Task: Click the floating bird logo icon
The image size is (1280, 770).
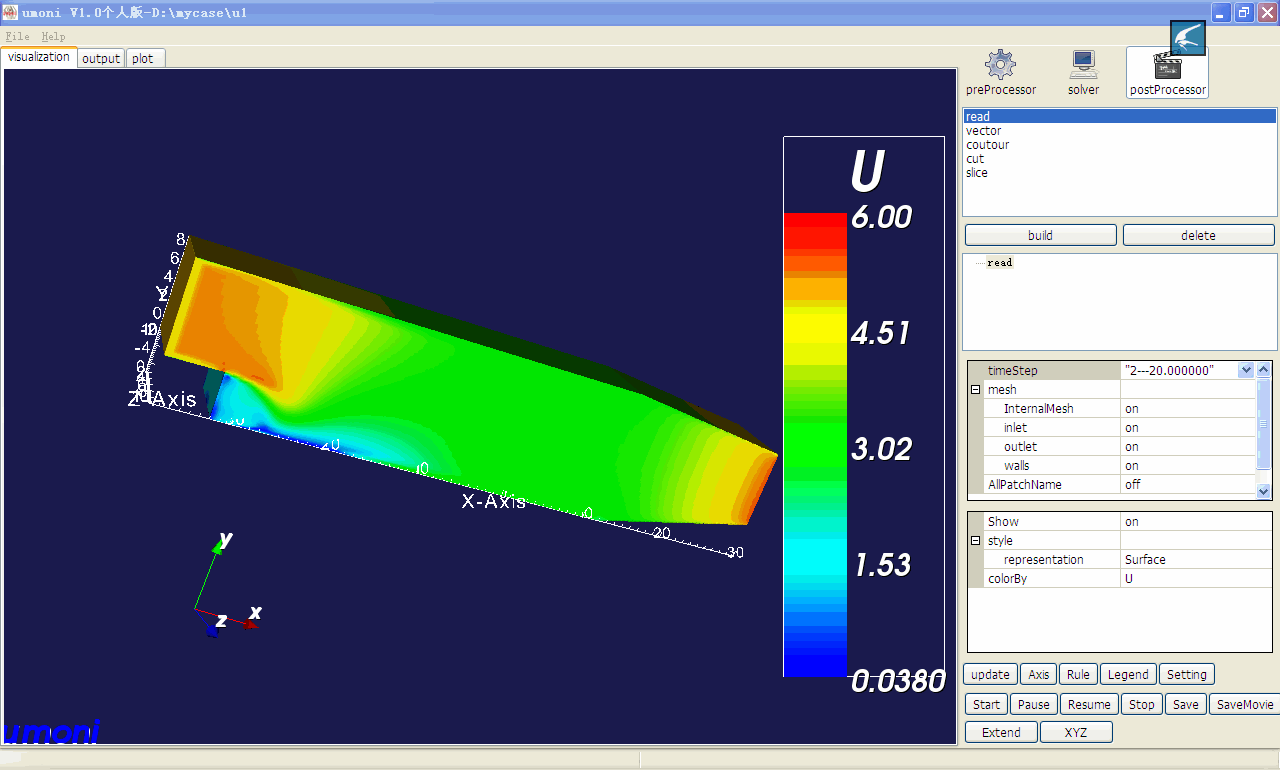Action: pyautogui.click(x=1188, y=38)
